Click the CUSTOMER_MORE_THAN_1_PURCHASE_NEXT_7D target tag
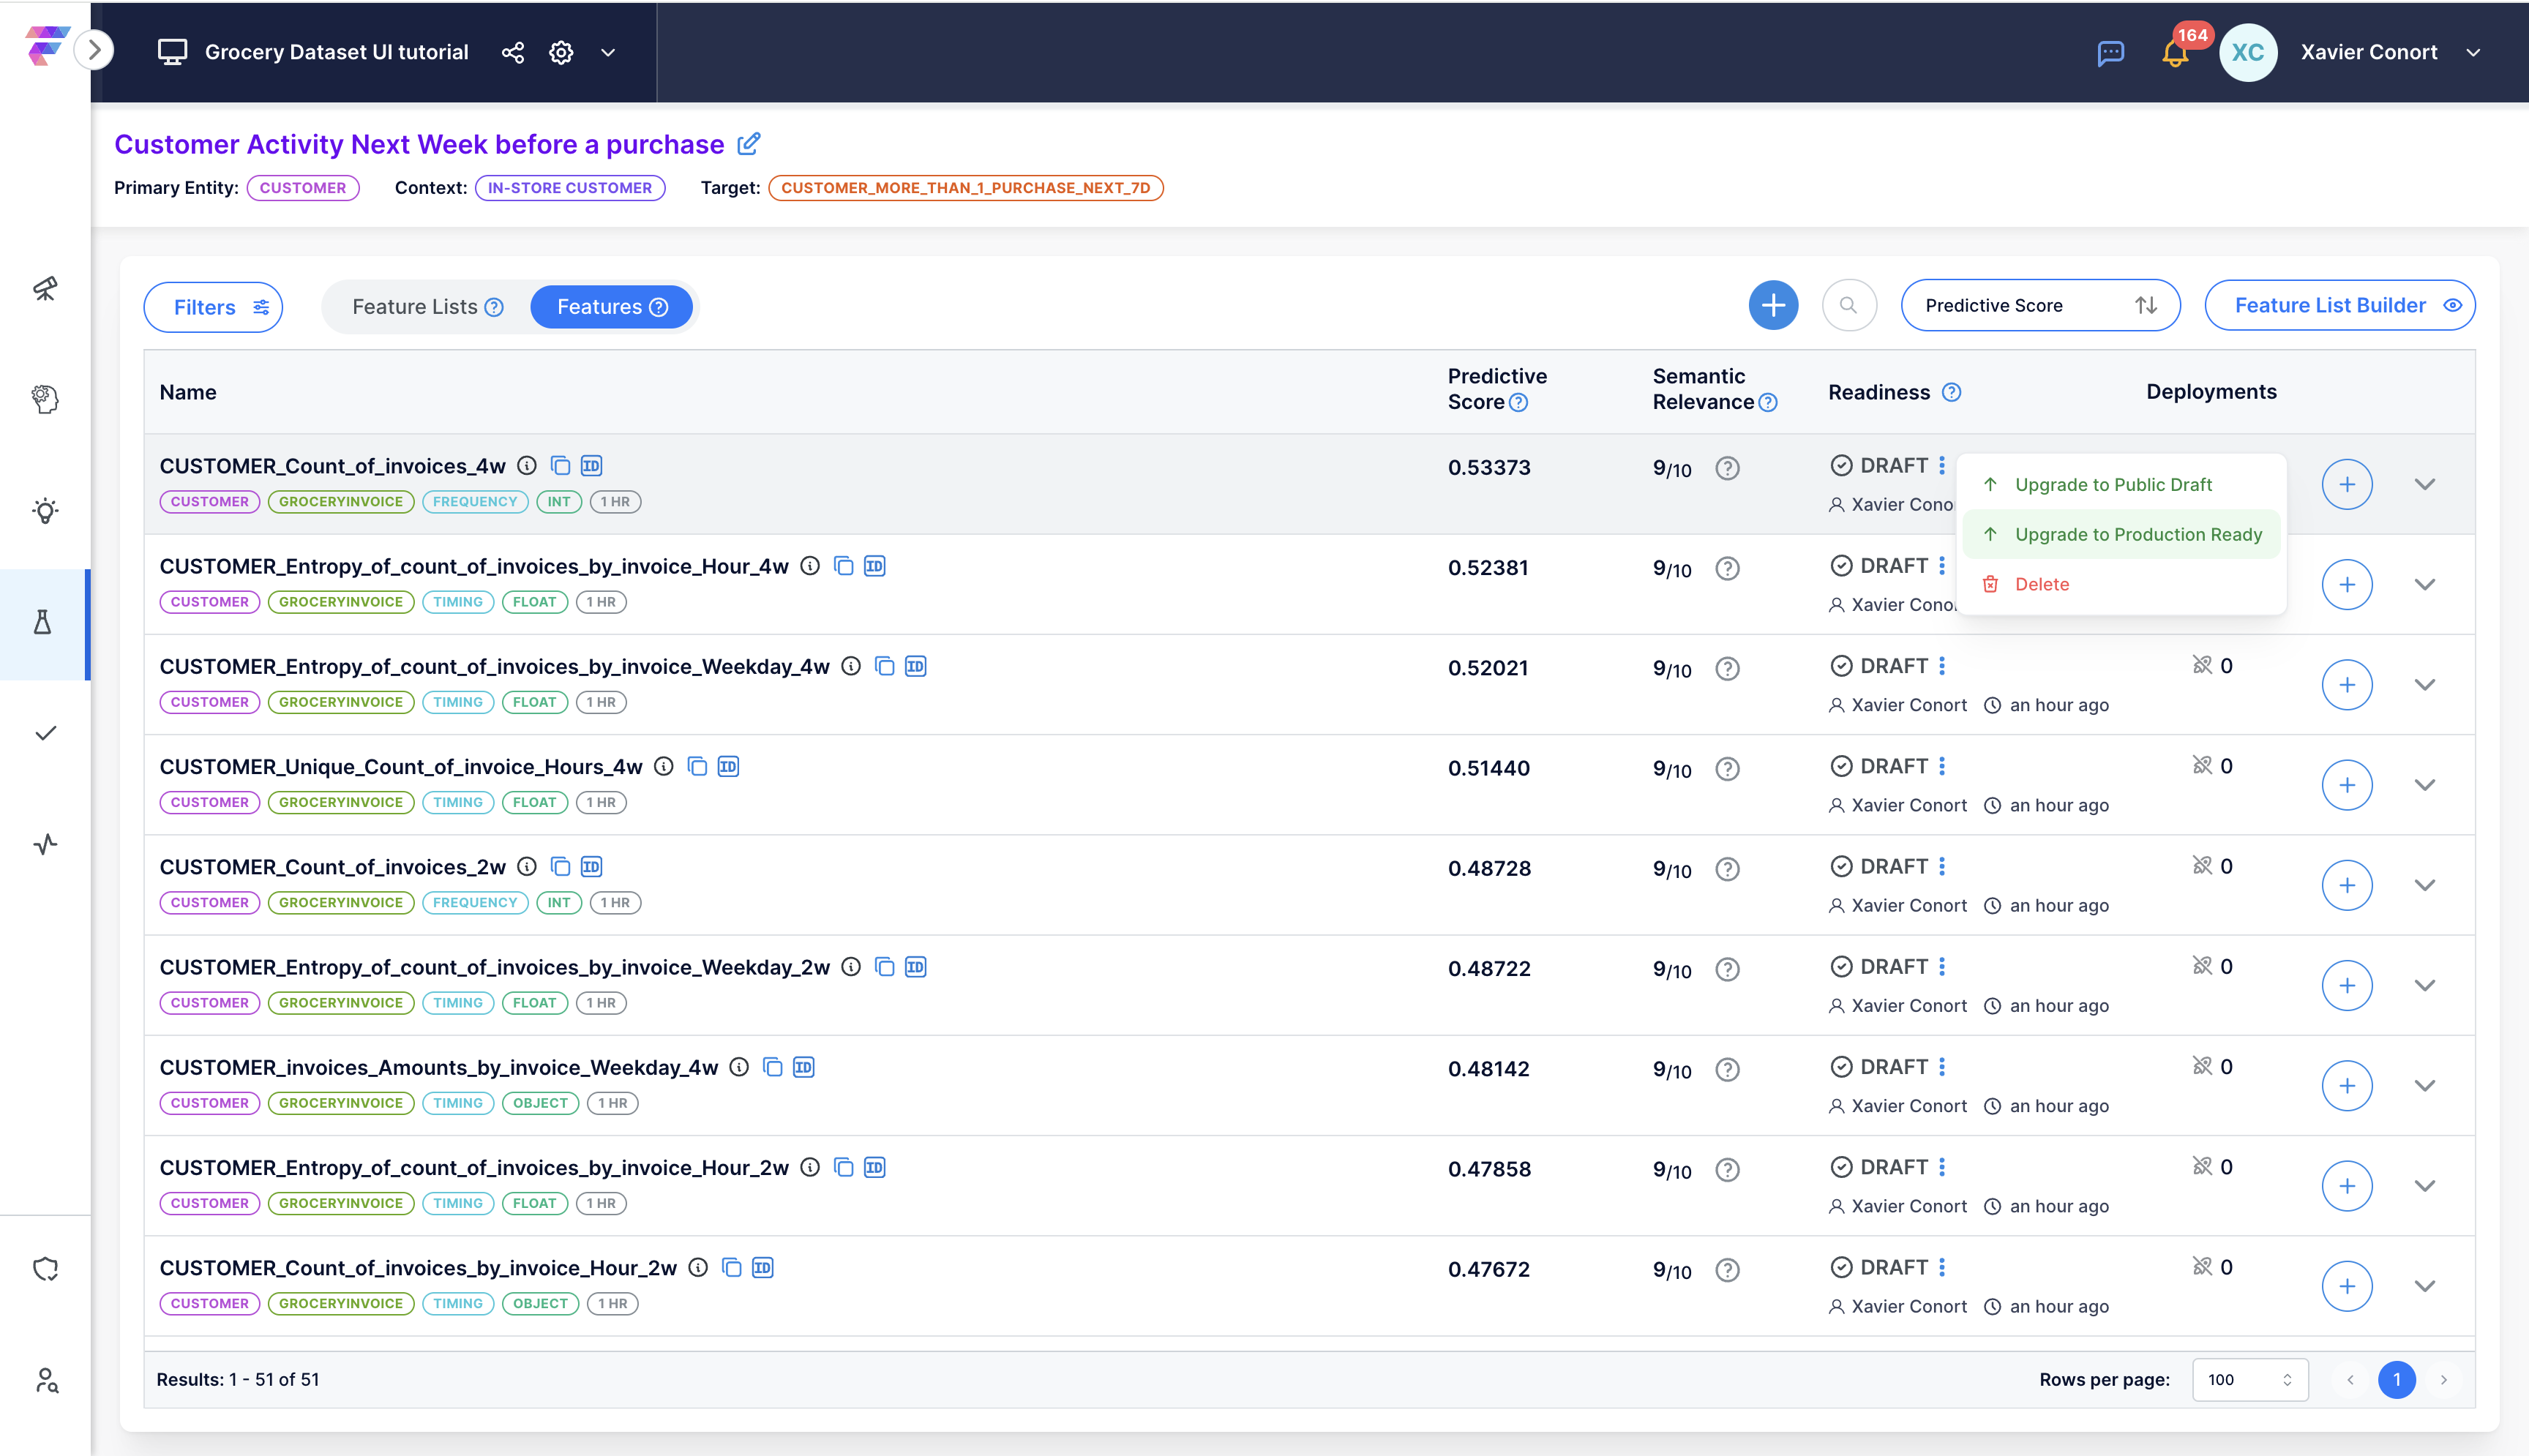Screen dimensions: 2529x1456 coord(965,188)
